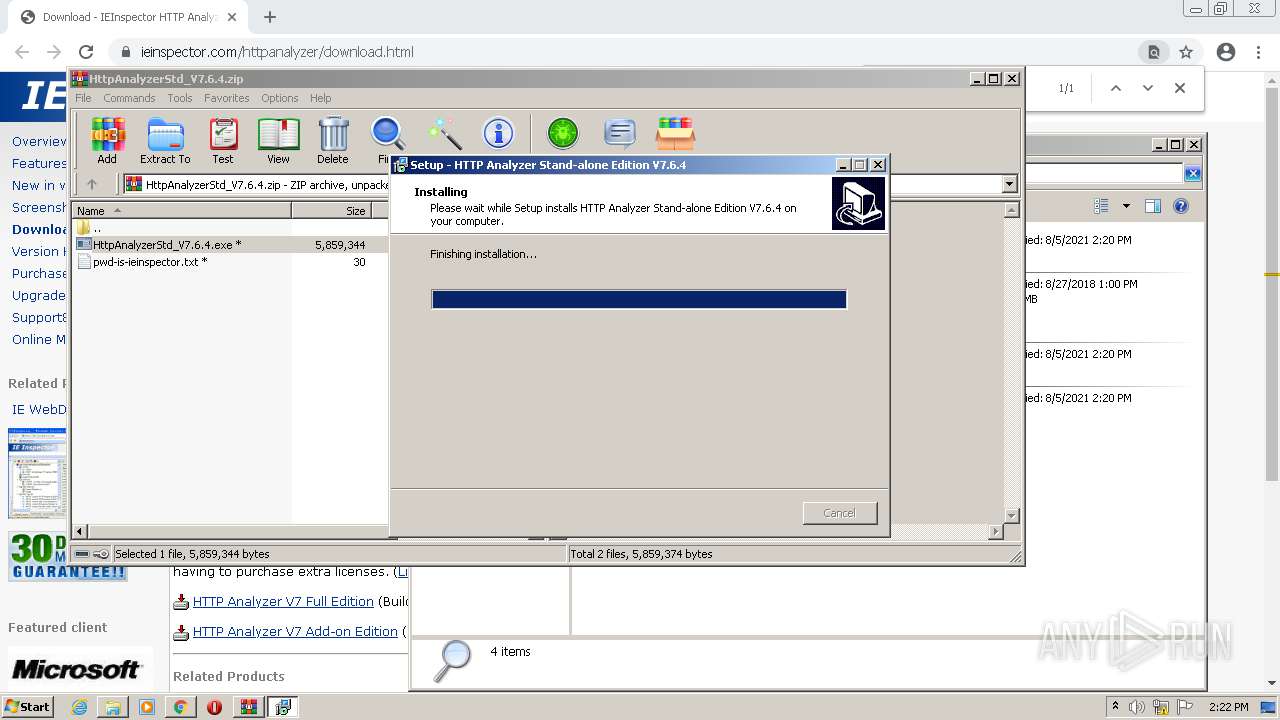The width and height of the screenshot is (1280, 720).
Task: Click the Chrome back arrow
Action: (x=22, y=52)
